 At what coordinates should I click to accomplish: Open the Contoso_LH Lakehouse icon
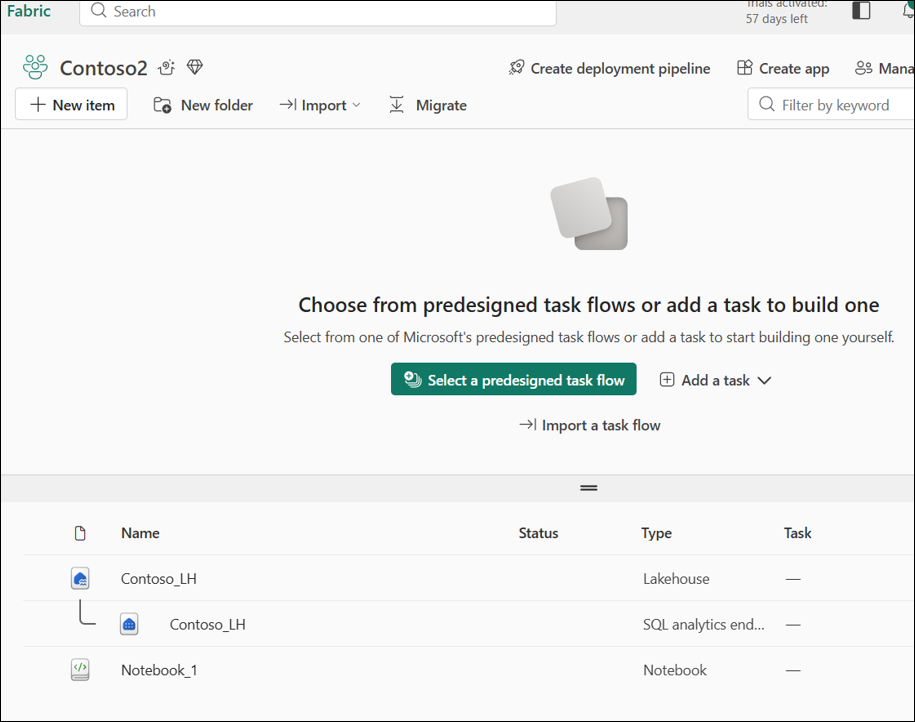click(80, 578)
